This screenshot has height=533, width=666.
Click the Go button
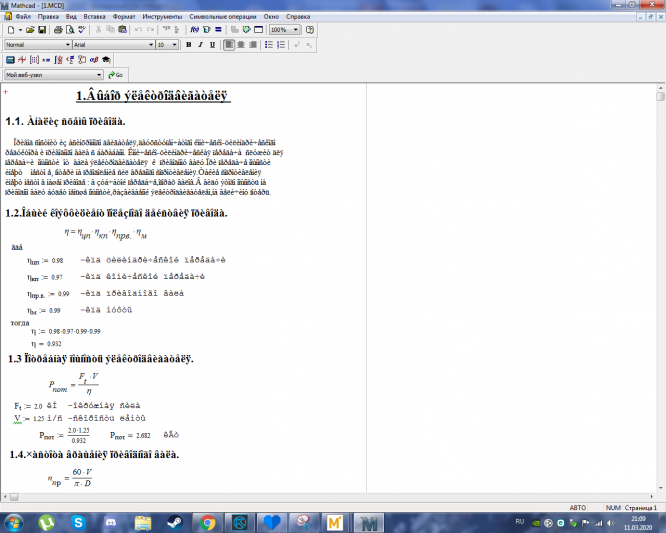[116, 75]
